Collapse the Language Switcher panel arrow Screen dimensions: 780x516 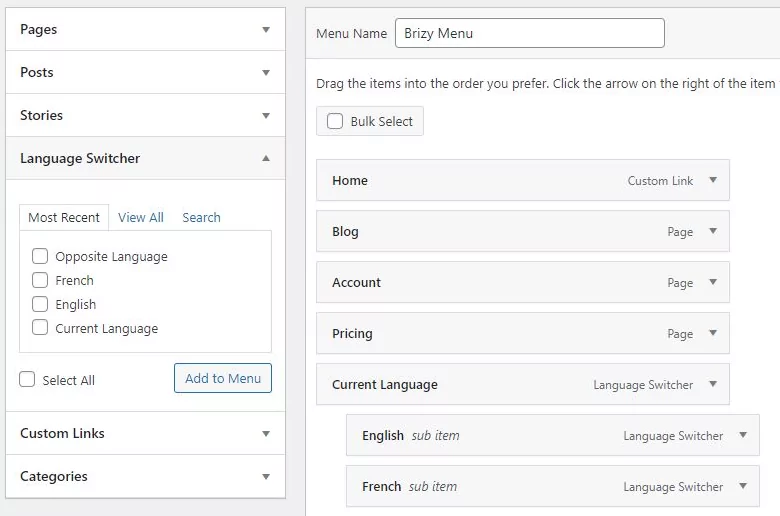coord(266,158)
